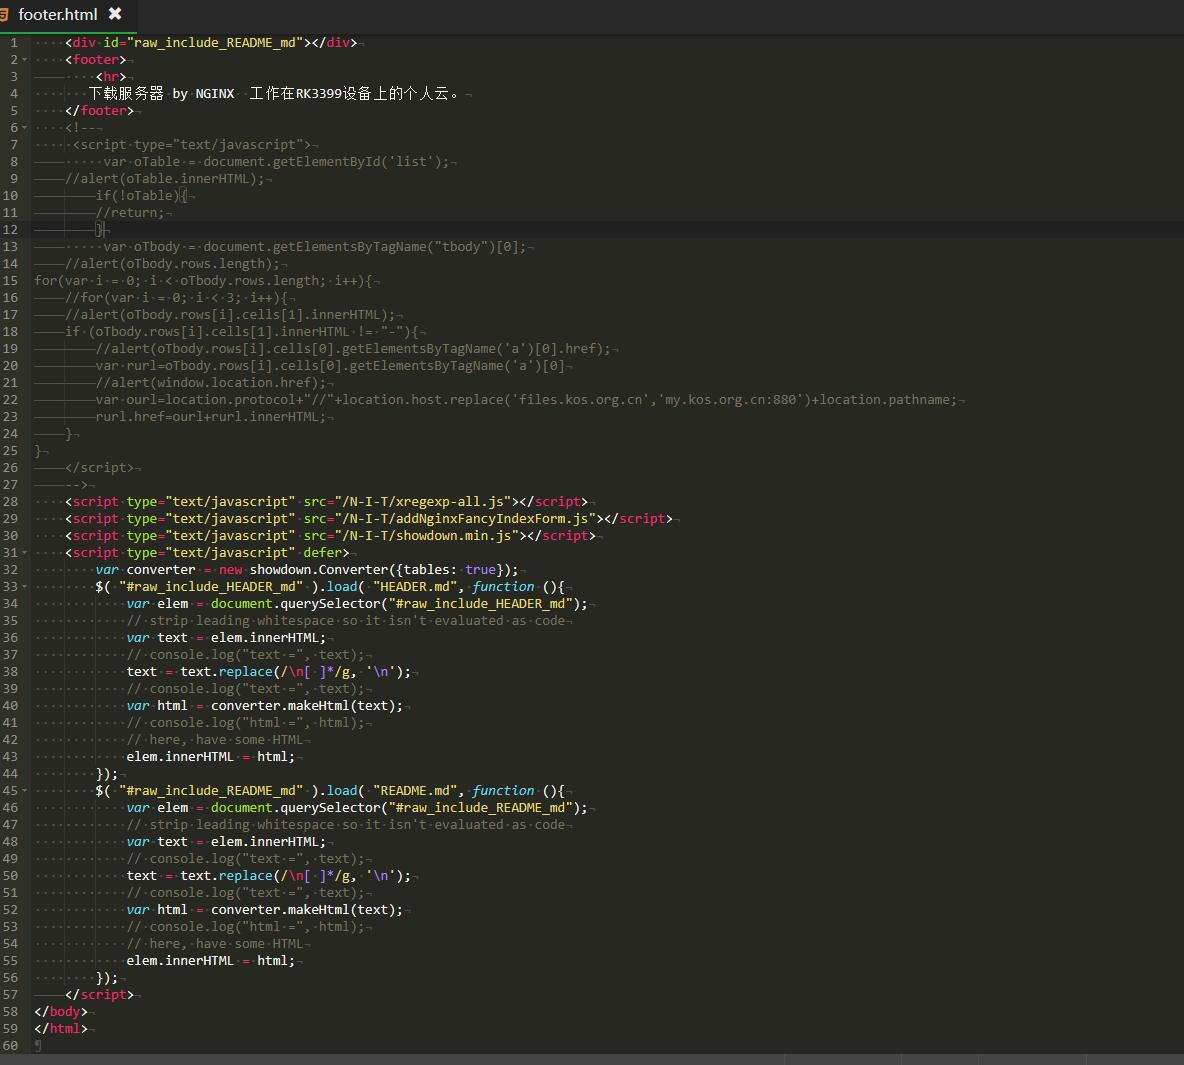
Task: Click line number 28 in the gutter
Action: [10, 502]
